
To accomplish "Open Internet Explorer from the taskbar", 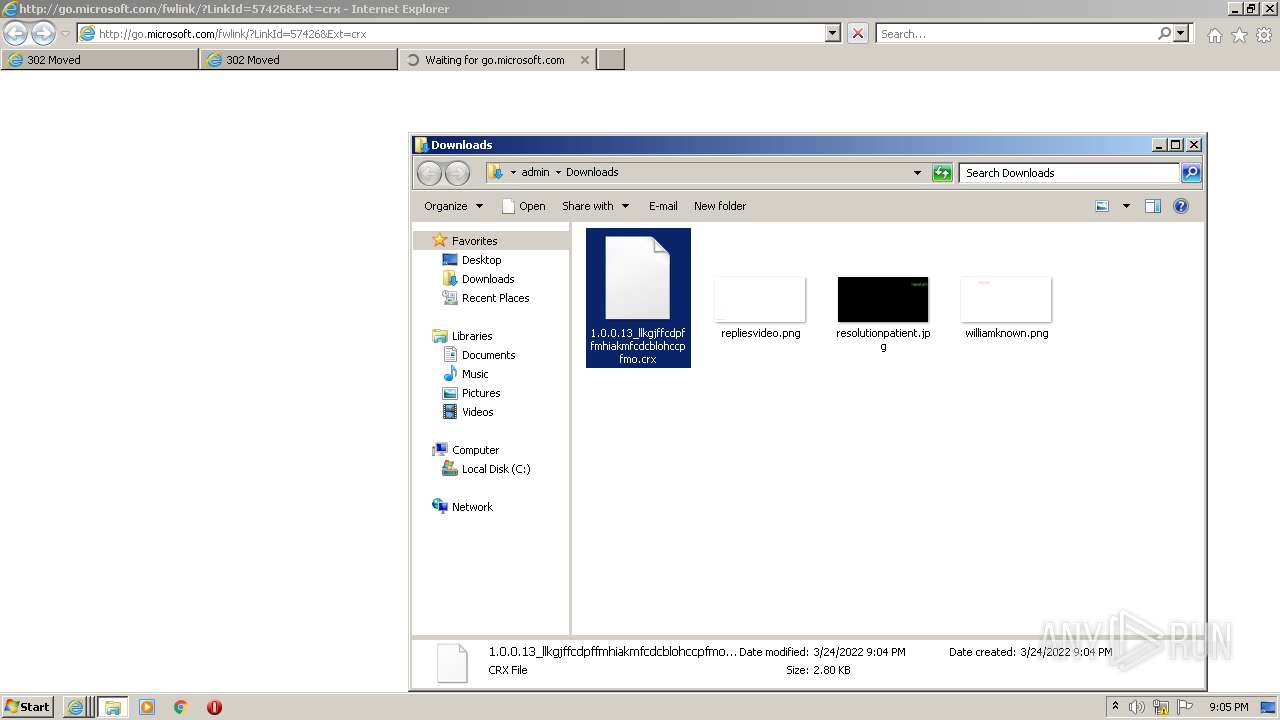I will point(75,707).
